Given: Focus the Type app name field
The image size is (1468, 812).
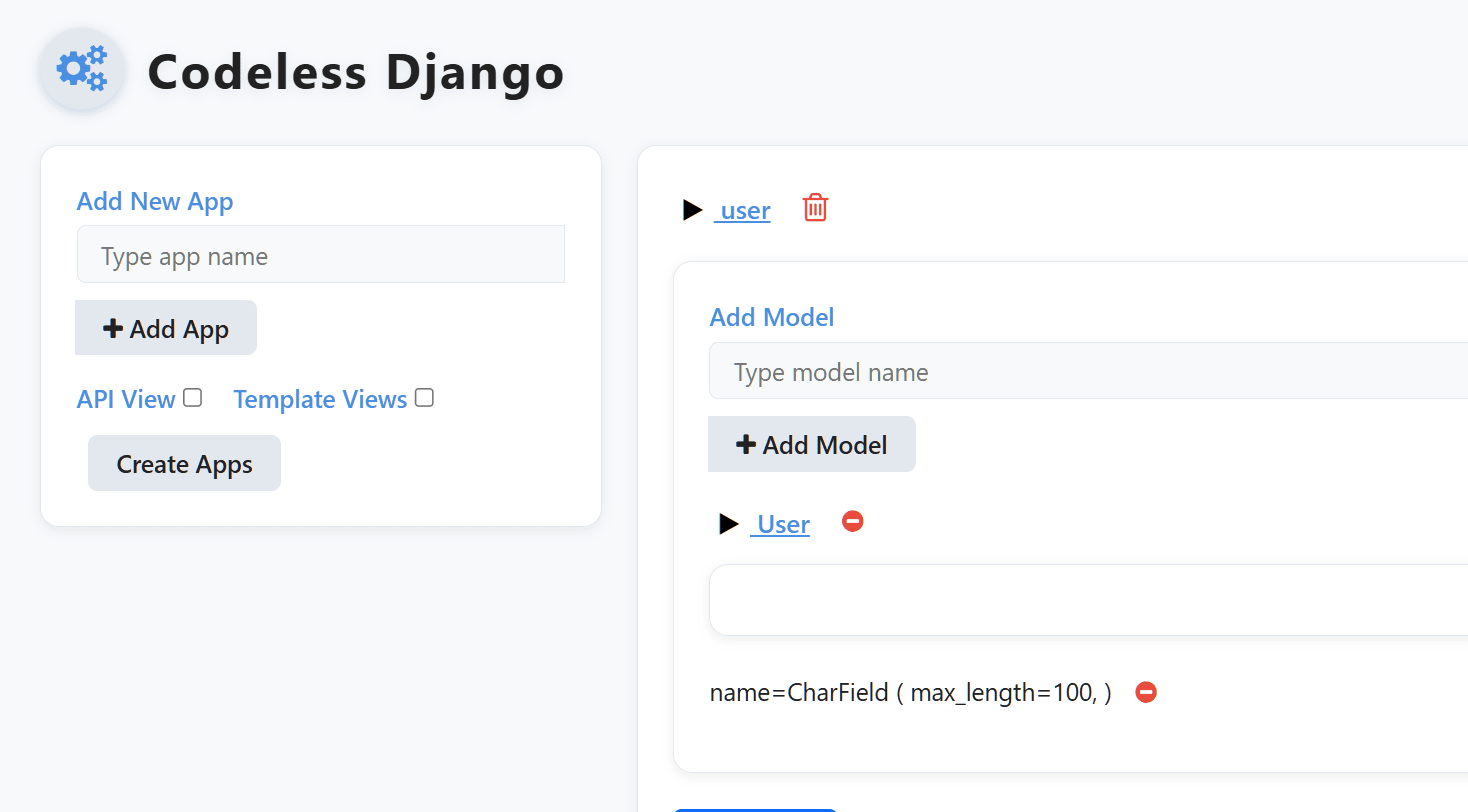Looking at the screenshot, I should tap(320, 256).
